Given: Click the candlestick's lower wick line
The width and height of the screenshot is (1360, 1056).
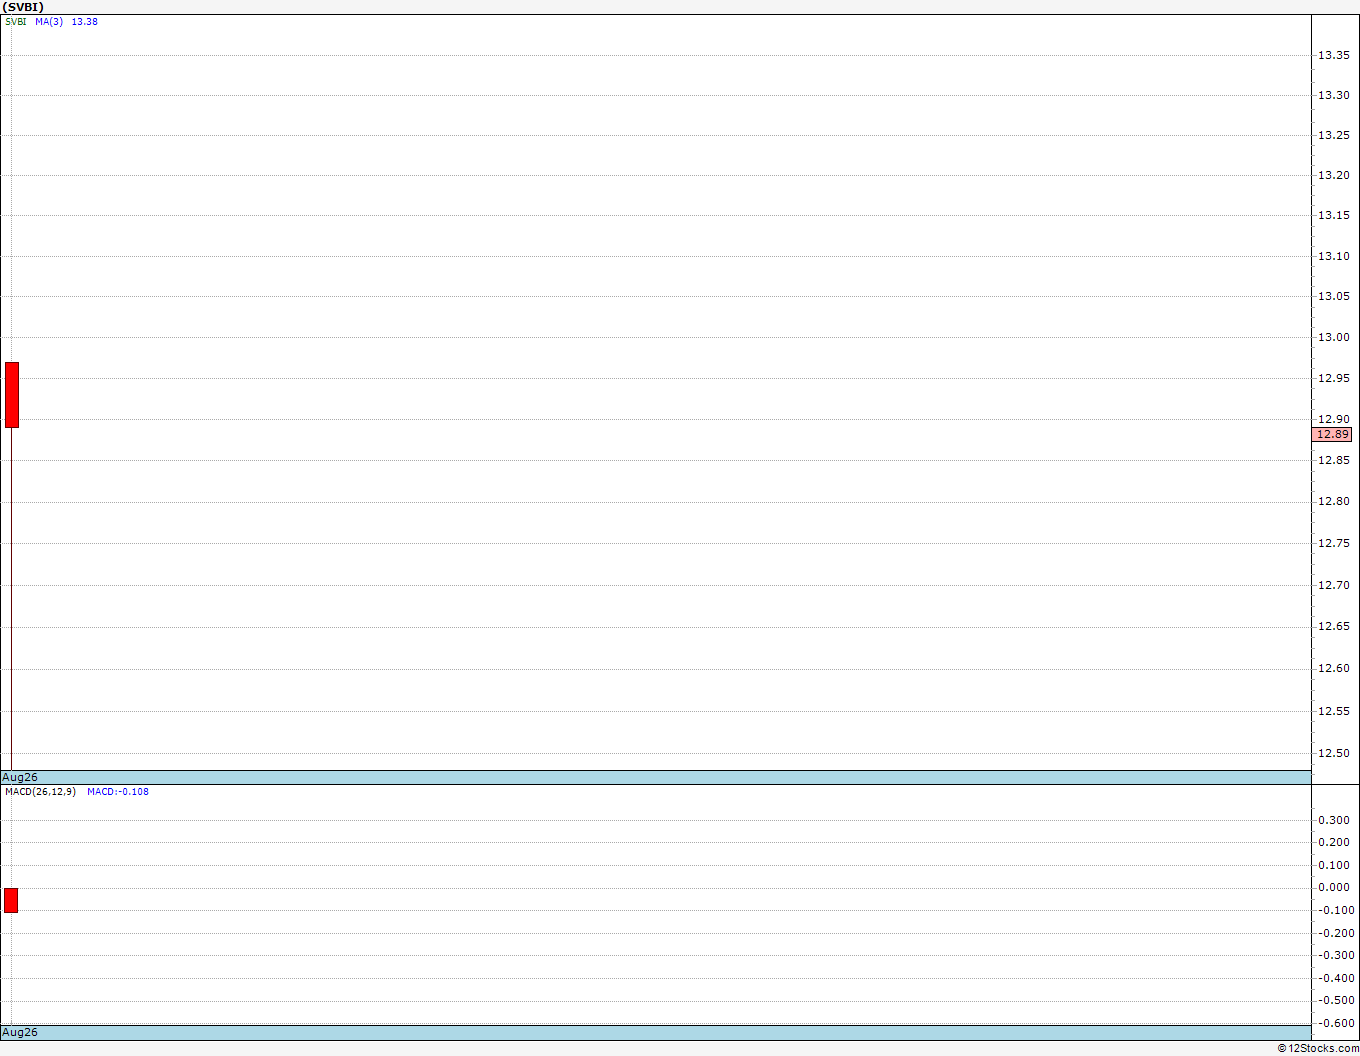Looking at the screenshot, I should tap(11, 598).
